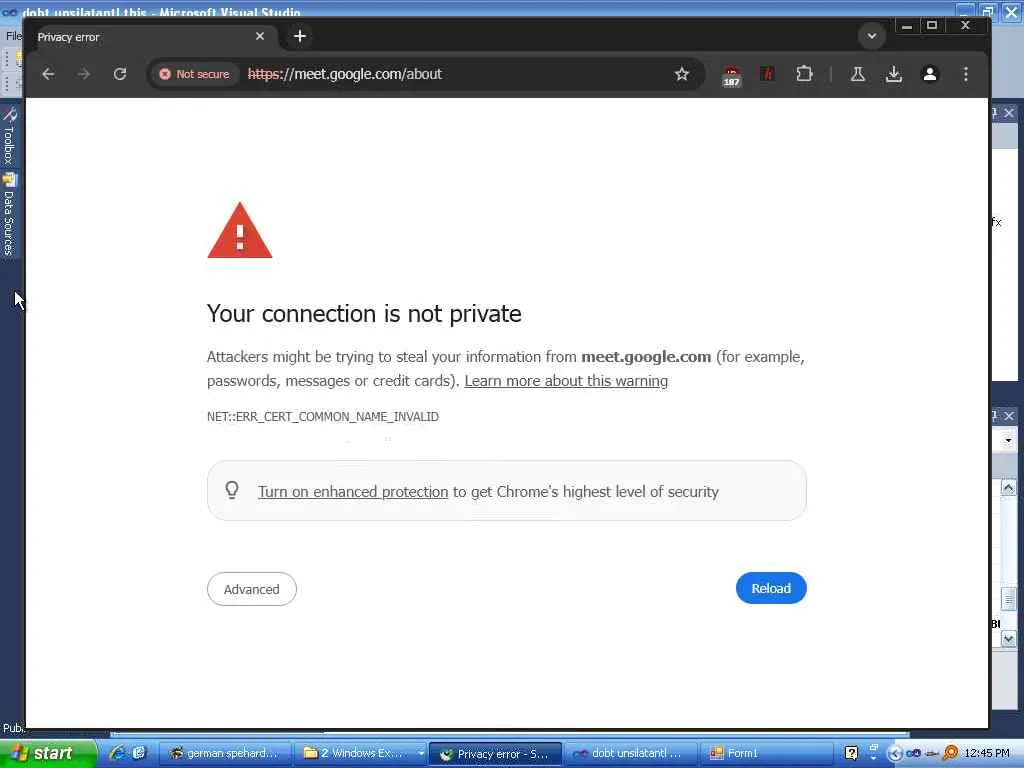Click Turn on enhanced protection link

tap(353, 492)
